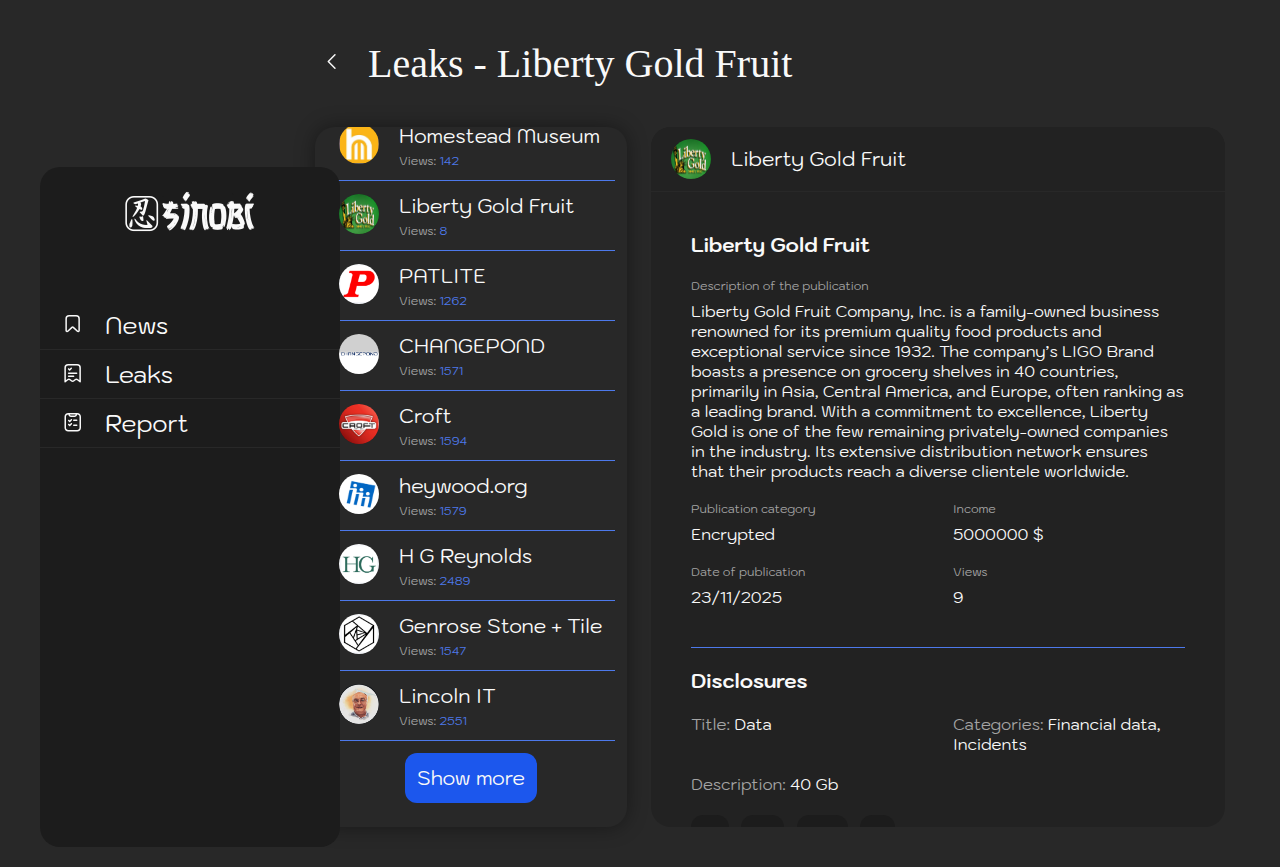Image resolution: width=1280 pixels, height=867 pixels.
Task: Click the back arrow beside the Leaks title
Action: pyautogui.click(x=332, y=62)
